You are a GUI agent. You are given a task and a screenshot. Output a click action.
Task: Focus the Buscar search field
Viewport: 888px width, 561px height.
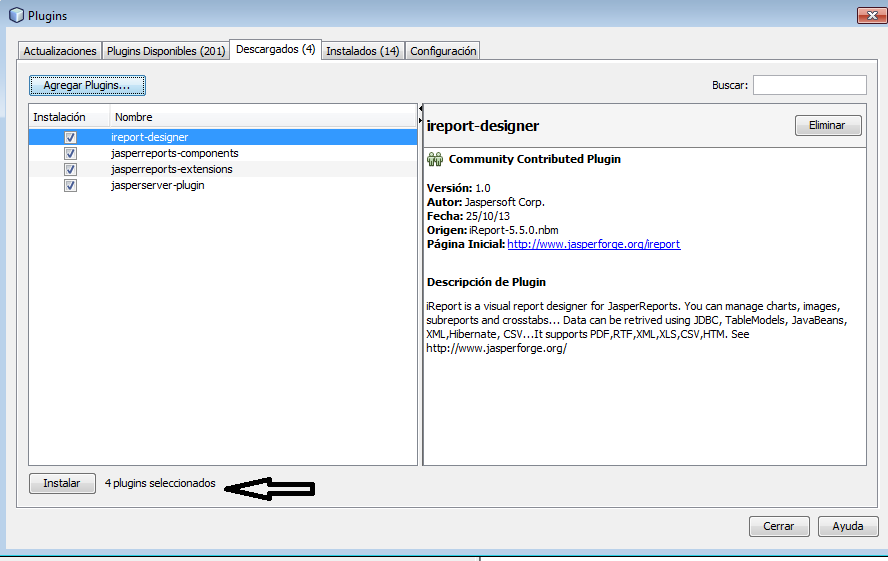click(809, 85)
